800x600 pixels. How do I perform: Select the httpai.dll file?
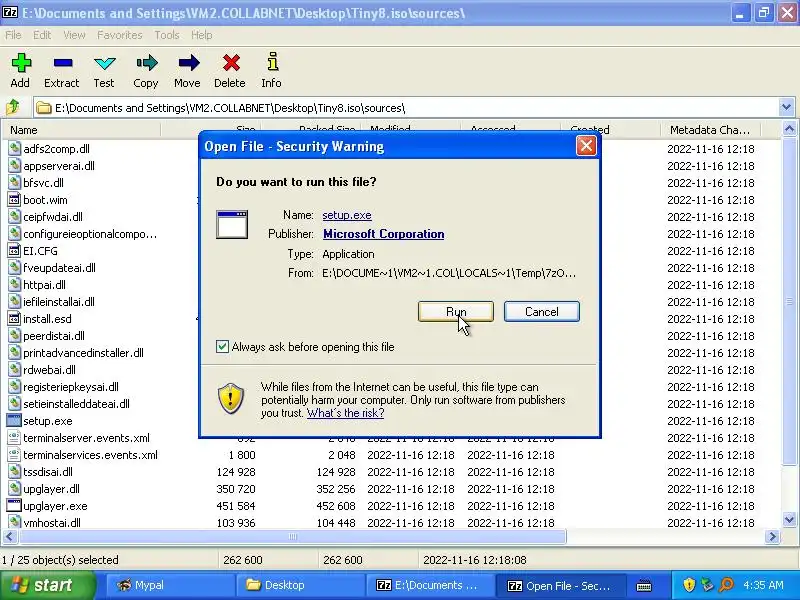coord(44,285)
